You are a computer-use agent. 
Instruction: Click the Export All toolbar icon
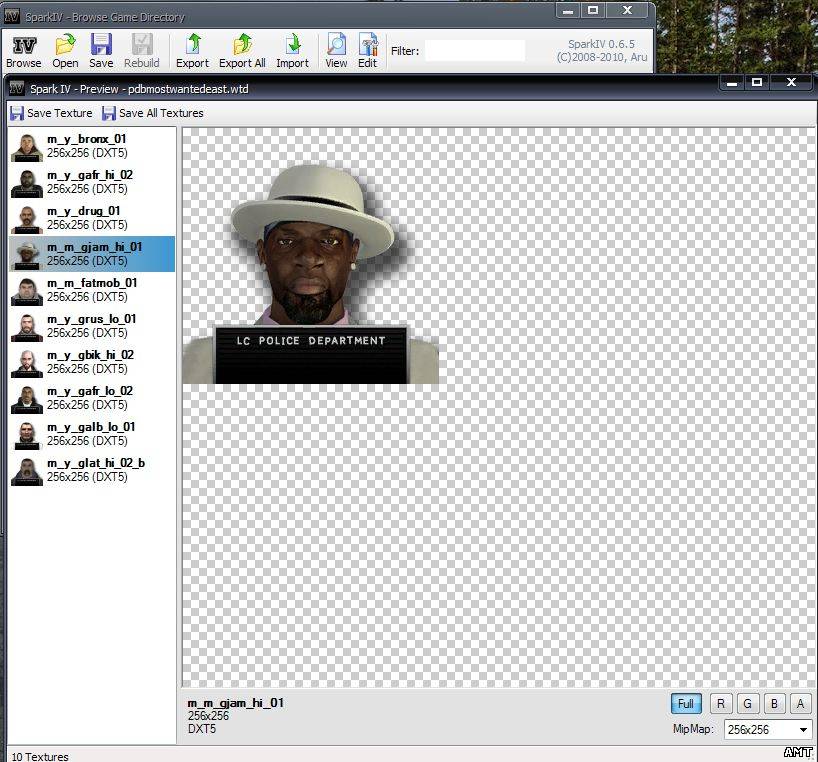coord(242,51)
